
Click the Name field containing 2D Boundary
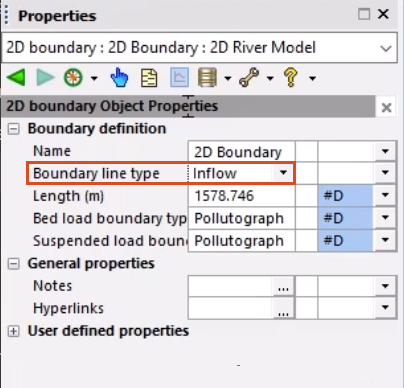coord(242,152)
